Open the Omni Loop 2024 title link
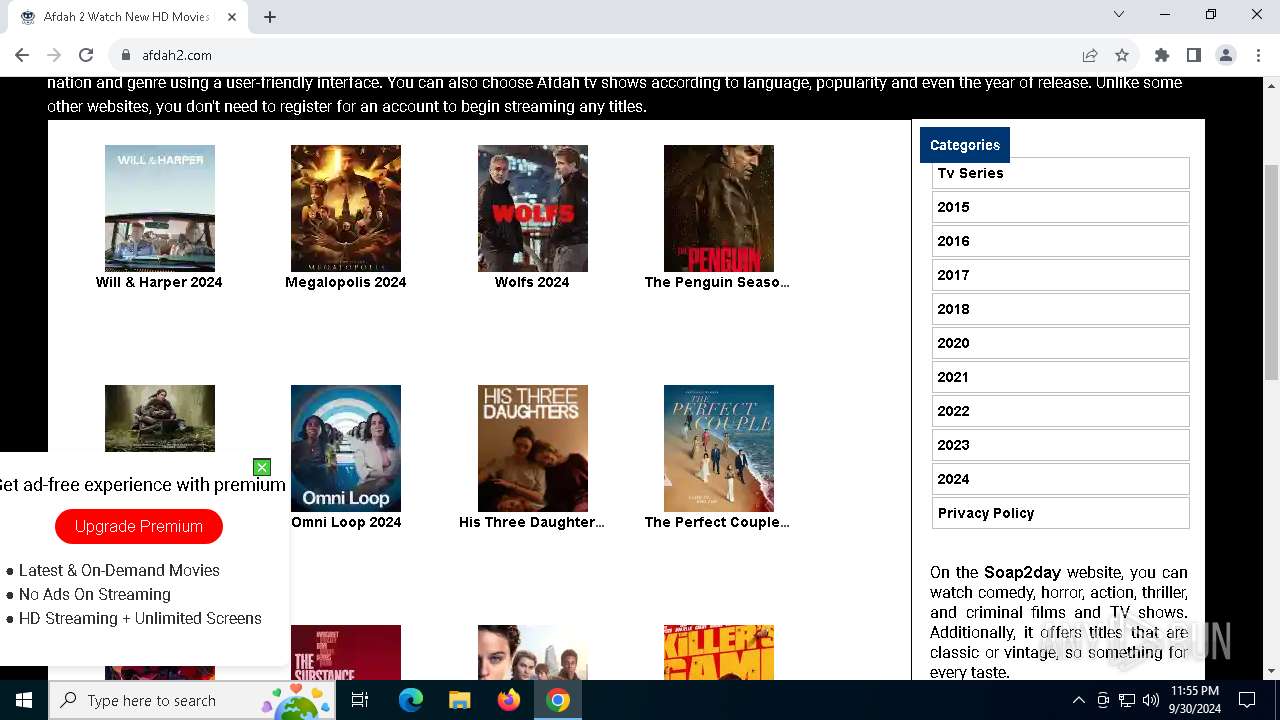This screenshot has height=720, width=1280. point(346,522)
